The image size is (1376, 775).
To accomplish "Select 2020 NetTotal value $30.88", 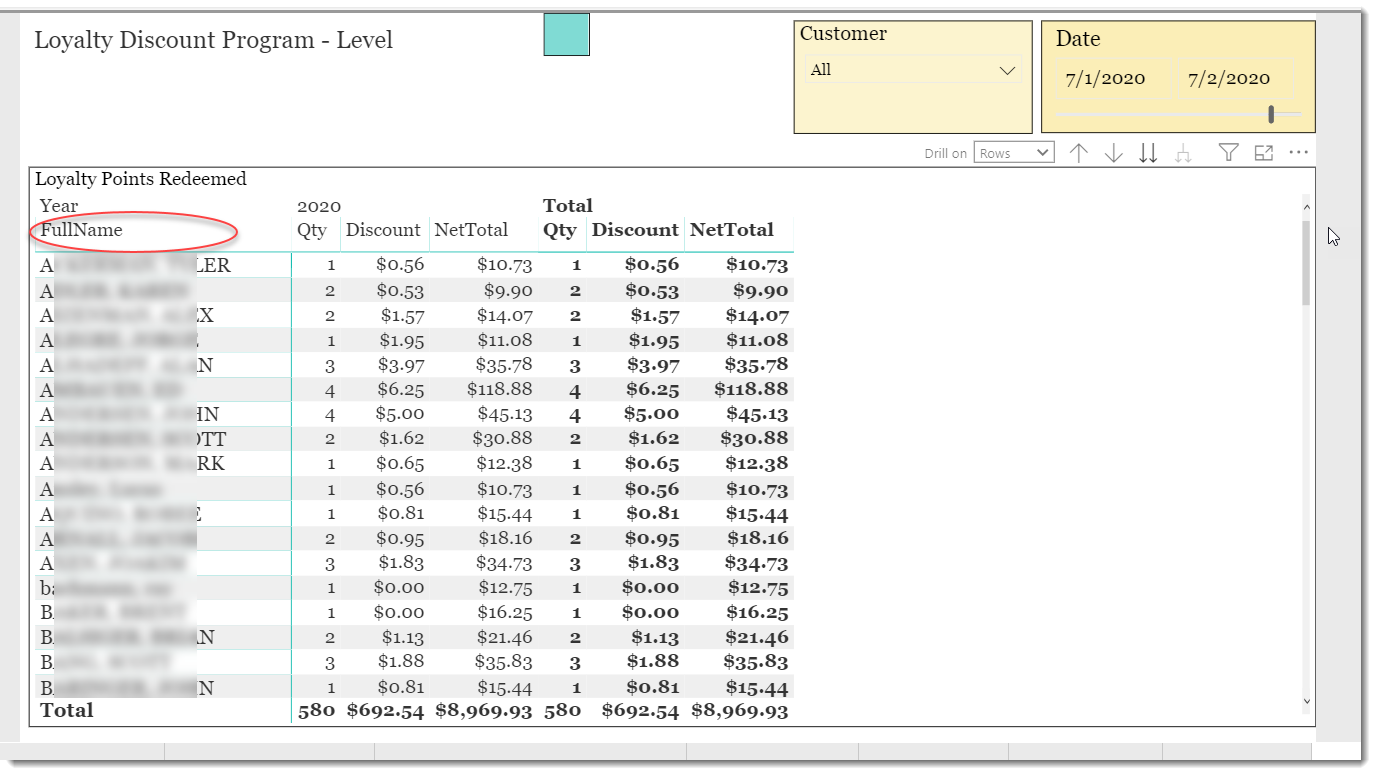I will click(x=504, y=439).
